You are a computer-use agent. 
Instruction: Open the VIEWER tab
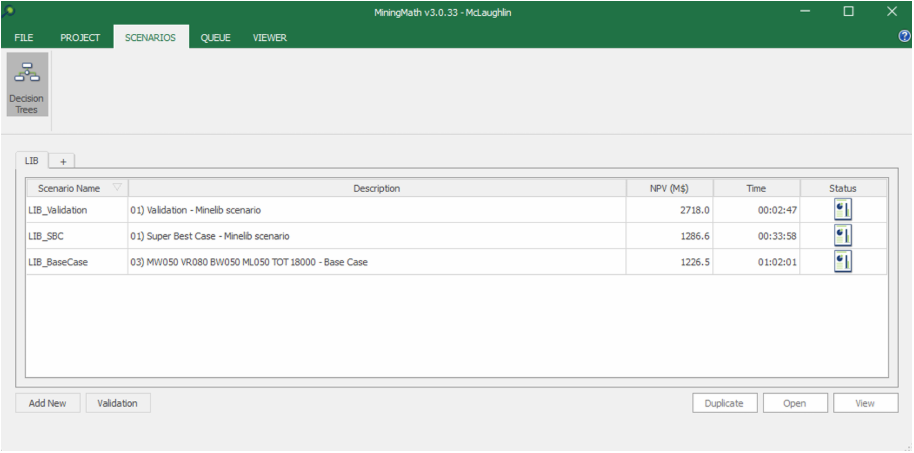click(269, 38)
